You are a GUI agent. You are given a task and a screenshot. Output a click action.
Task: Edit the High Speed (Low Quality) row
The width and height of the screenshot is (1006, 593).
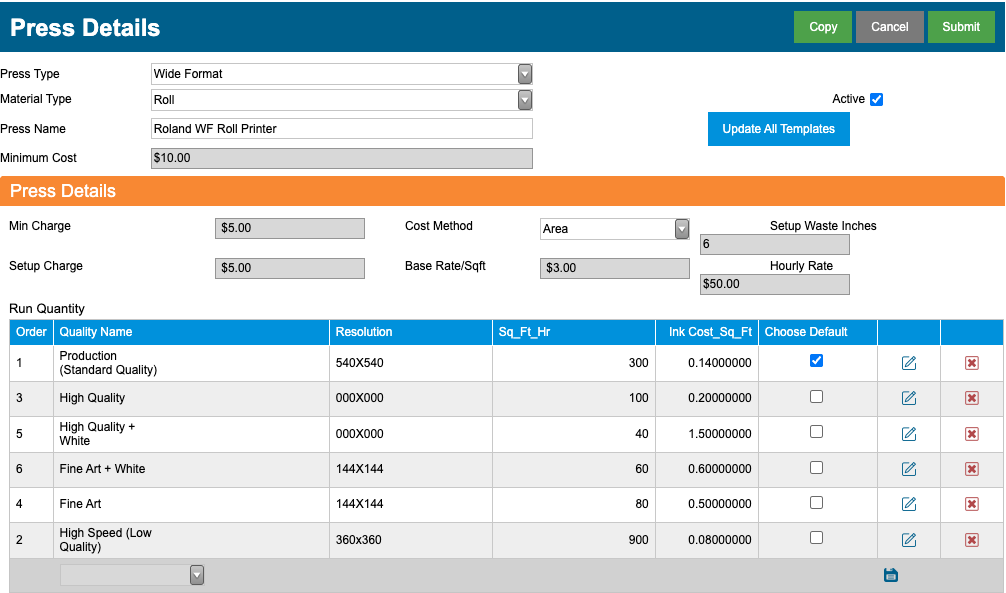(x=908, y=540)
